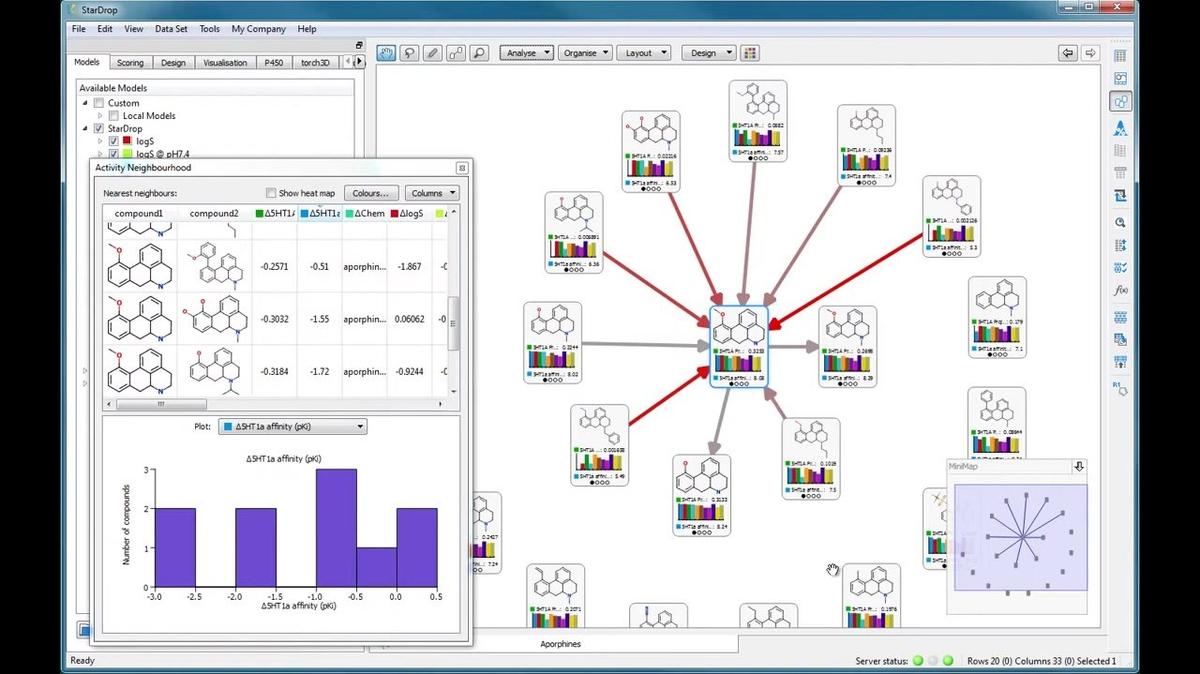The width and height of the screenshot is (1200, 674).
Task: Open the Layout dropdown menu
Action: click(x=644, y=52)
